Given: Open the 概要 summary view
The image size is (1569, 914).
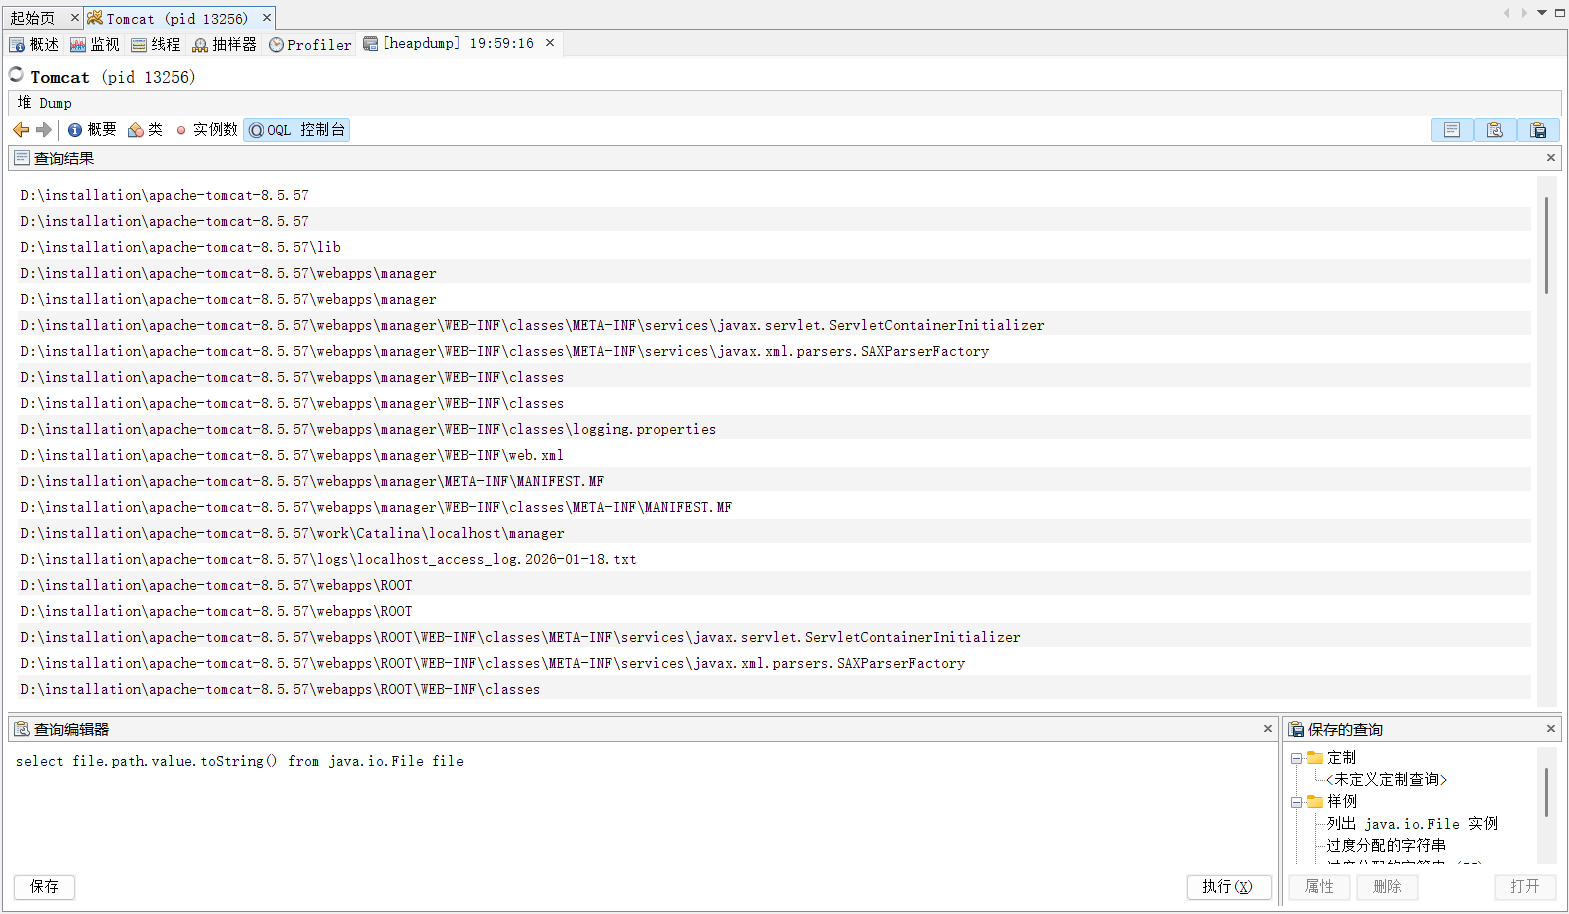Looking at the screenshot, I should point(92,130).
